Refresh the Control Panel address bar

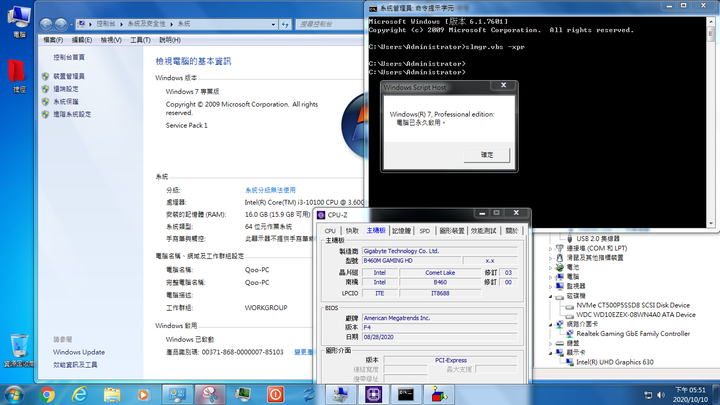click(x=285, y=24)
